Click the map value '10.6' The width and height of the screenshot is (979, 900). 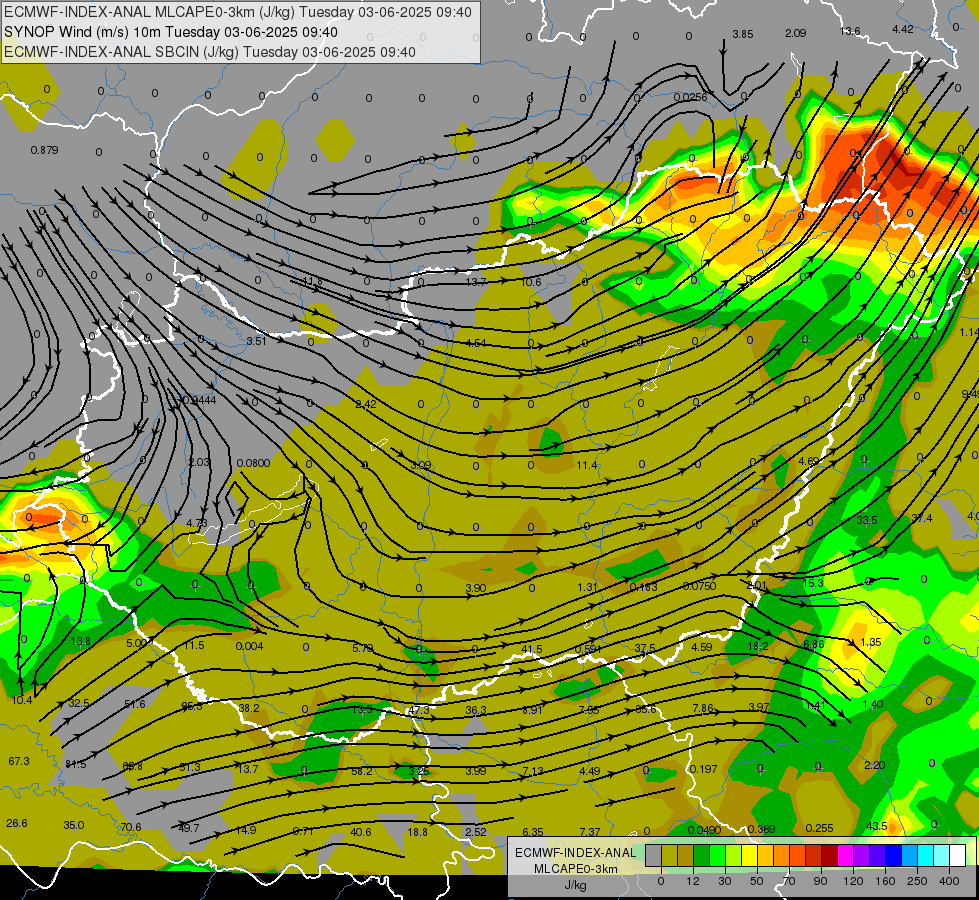531,282
